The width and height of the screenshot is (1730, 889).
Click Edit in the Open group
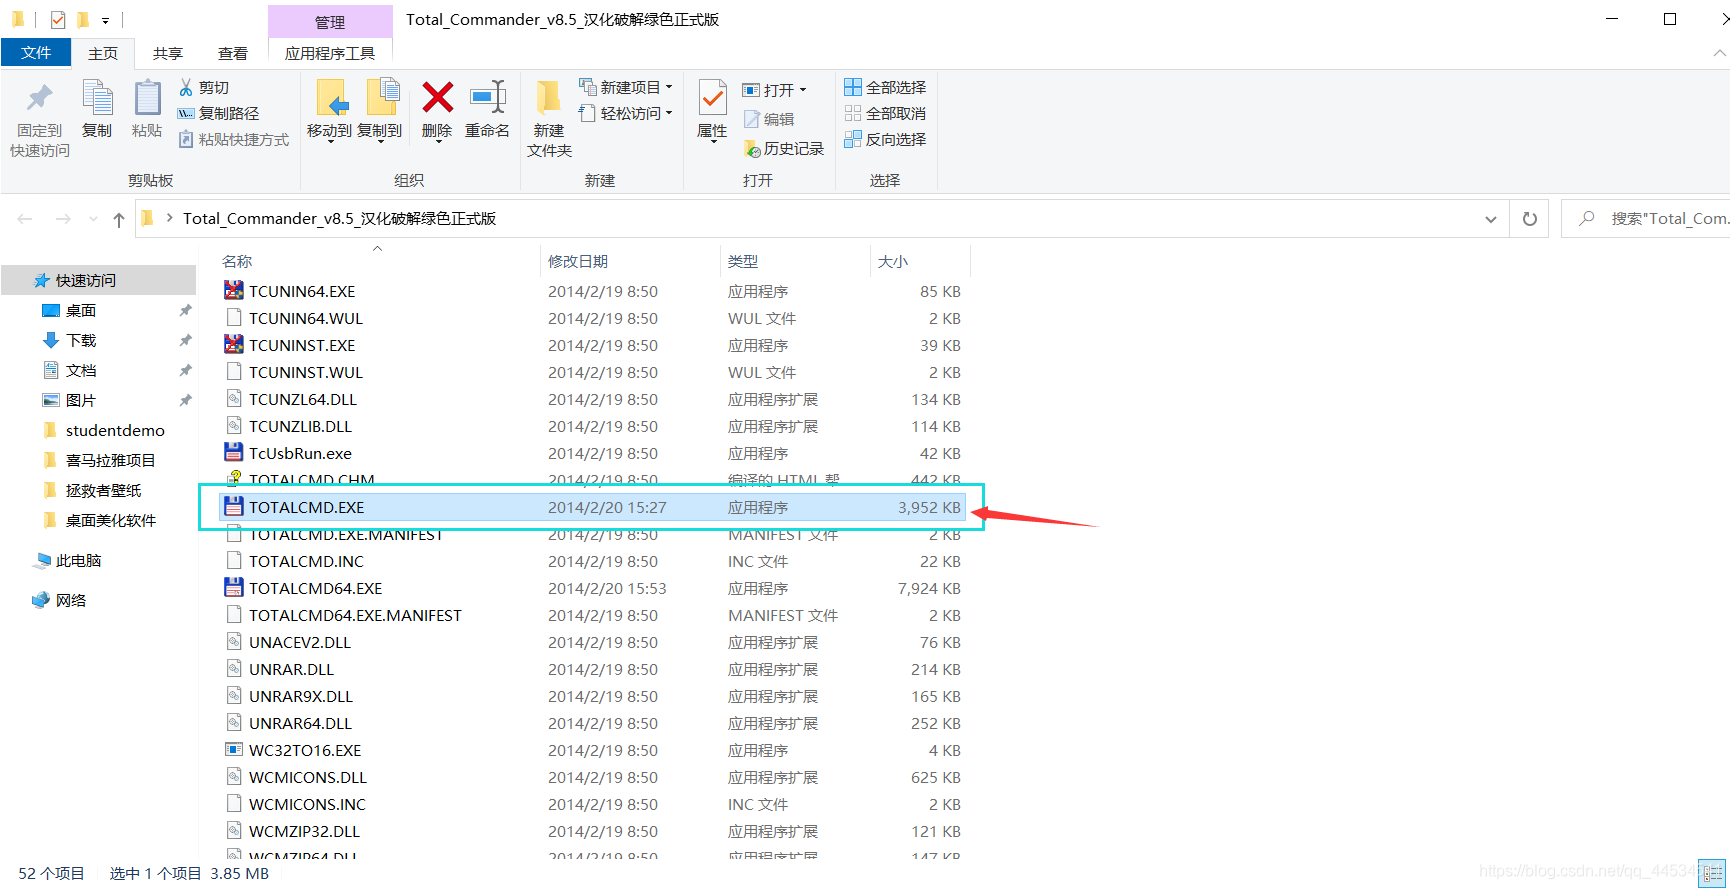(x=769, y=120)
